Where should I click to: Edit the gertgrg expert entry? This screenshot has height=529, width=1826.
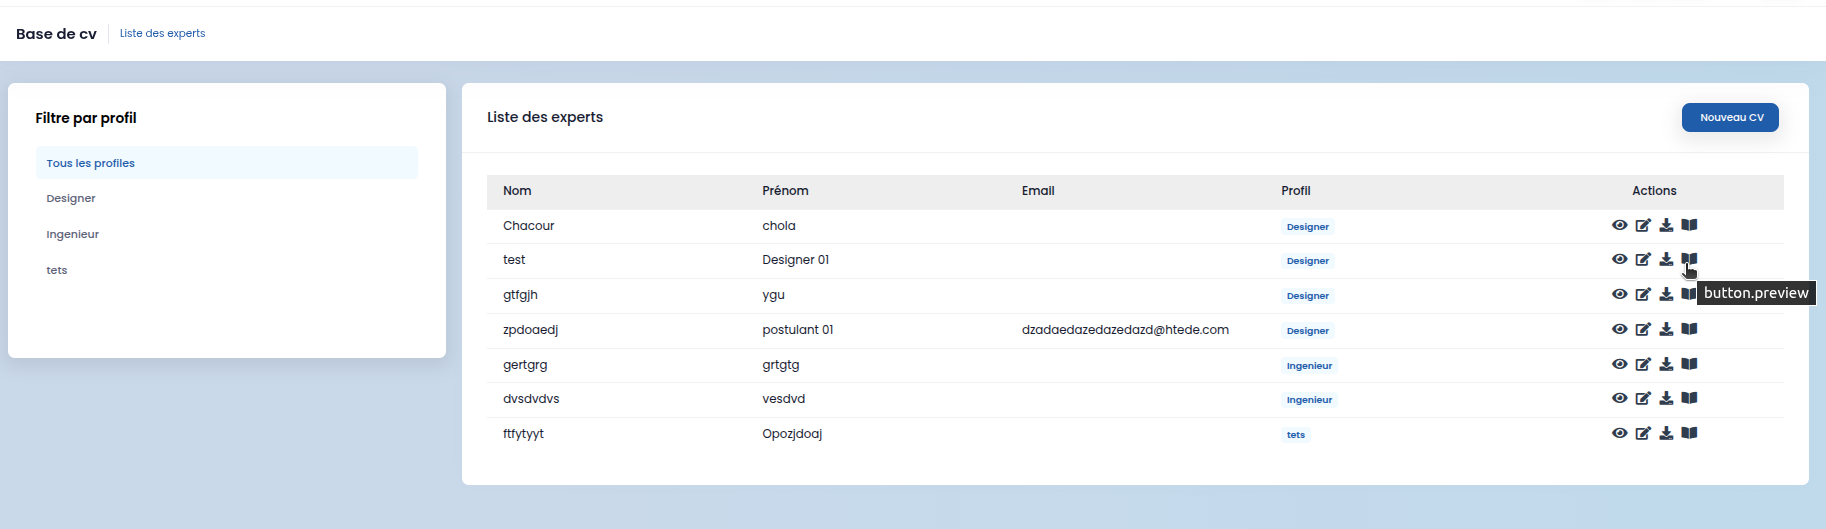pos(1643,364)
